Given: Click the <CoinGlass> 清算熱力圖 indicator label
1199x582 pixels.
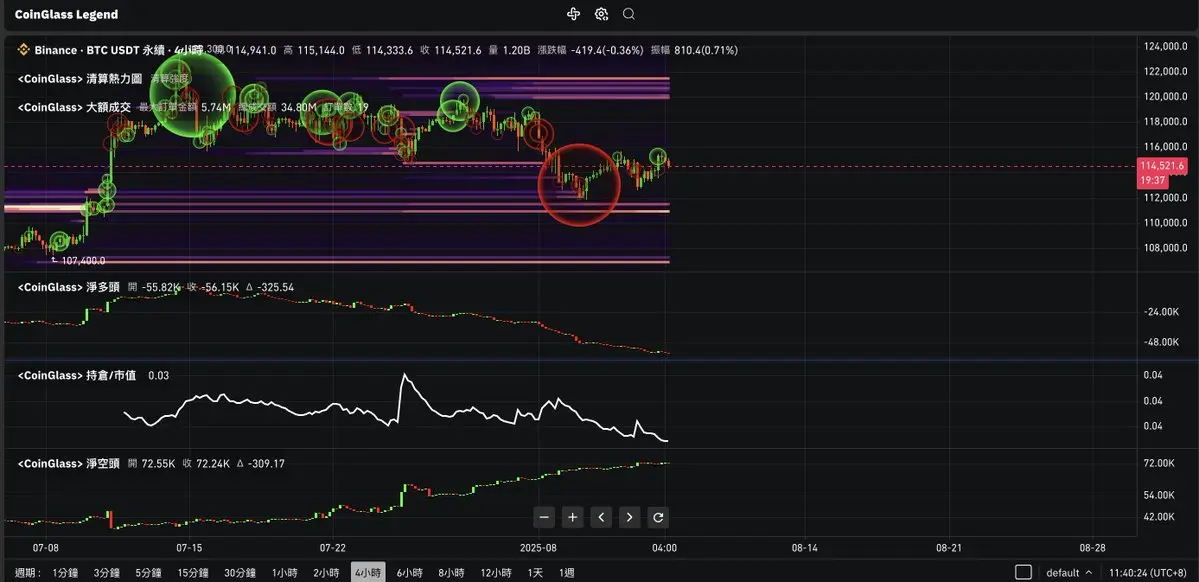Looking at the screenshot, I should pos(80,78).
